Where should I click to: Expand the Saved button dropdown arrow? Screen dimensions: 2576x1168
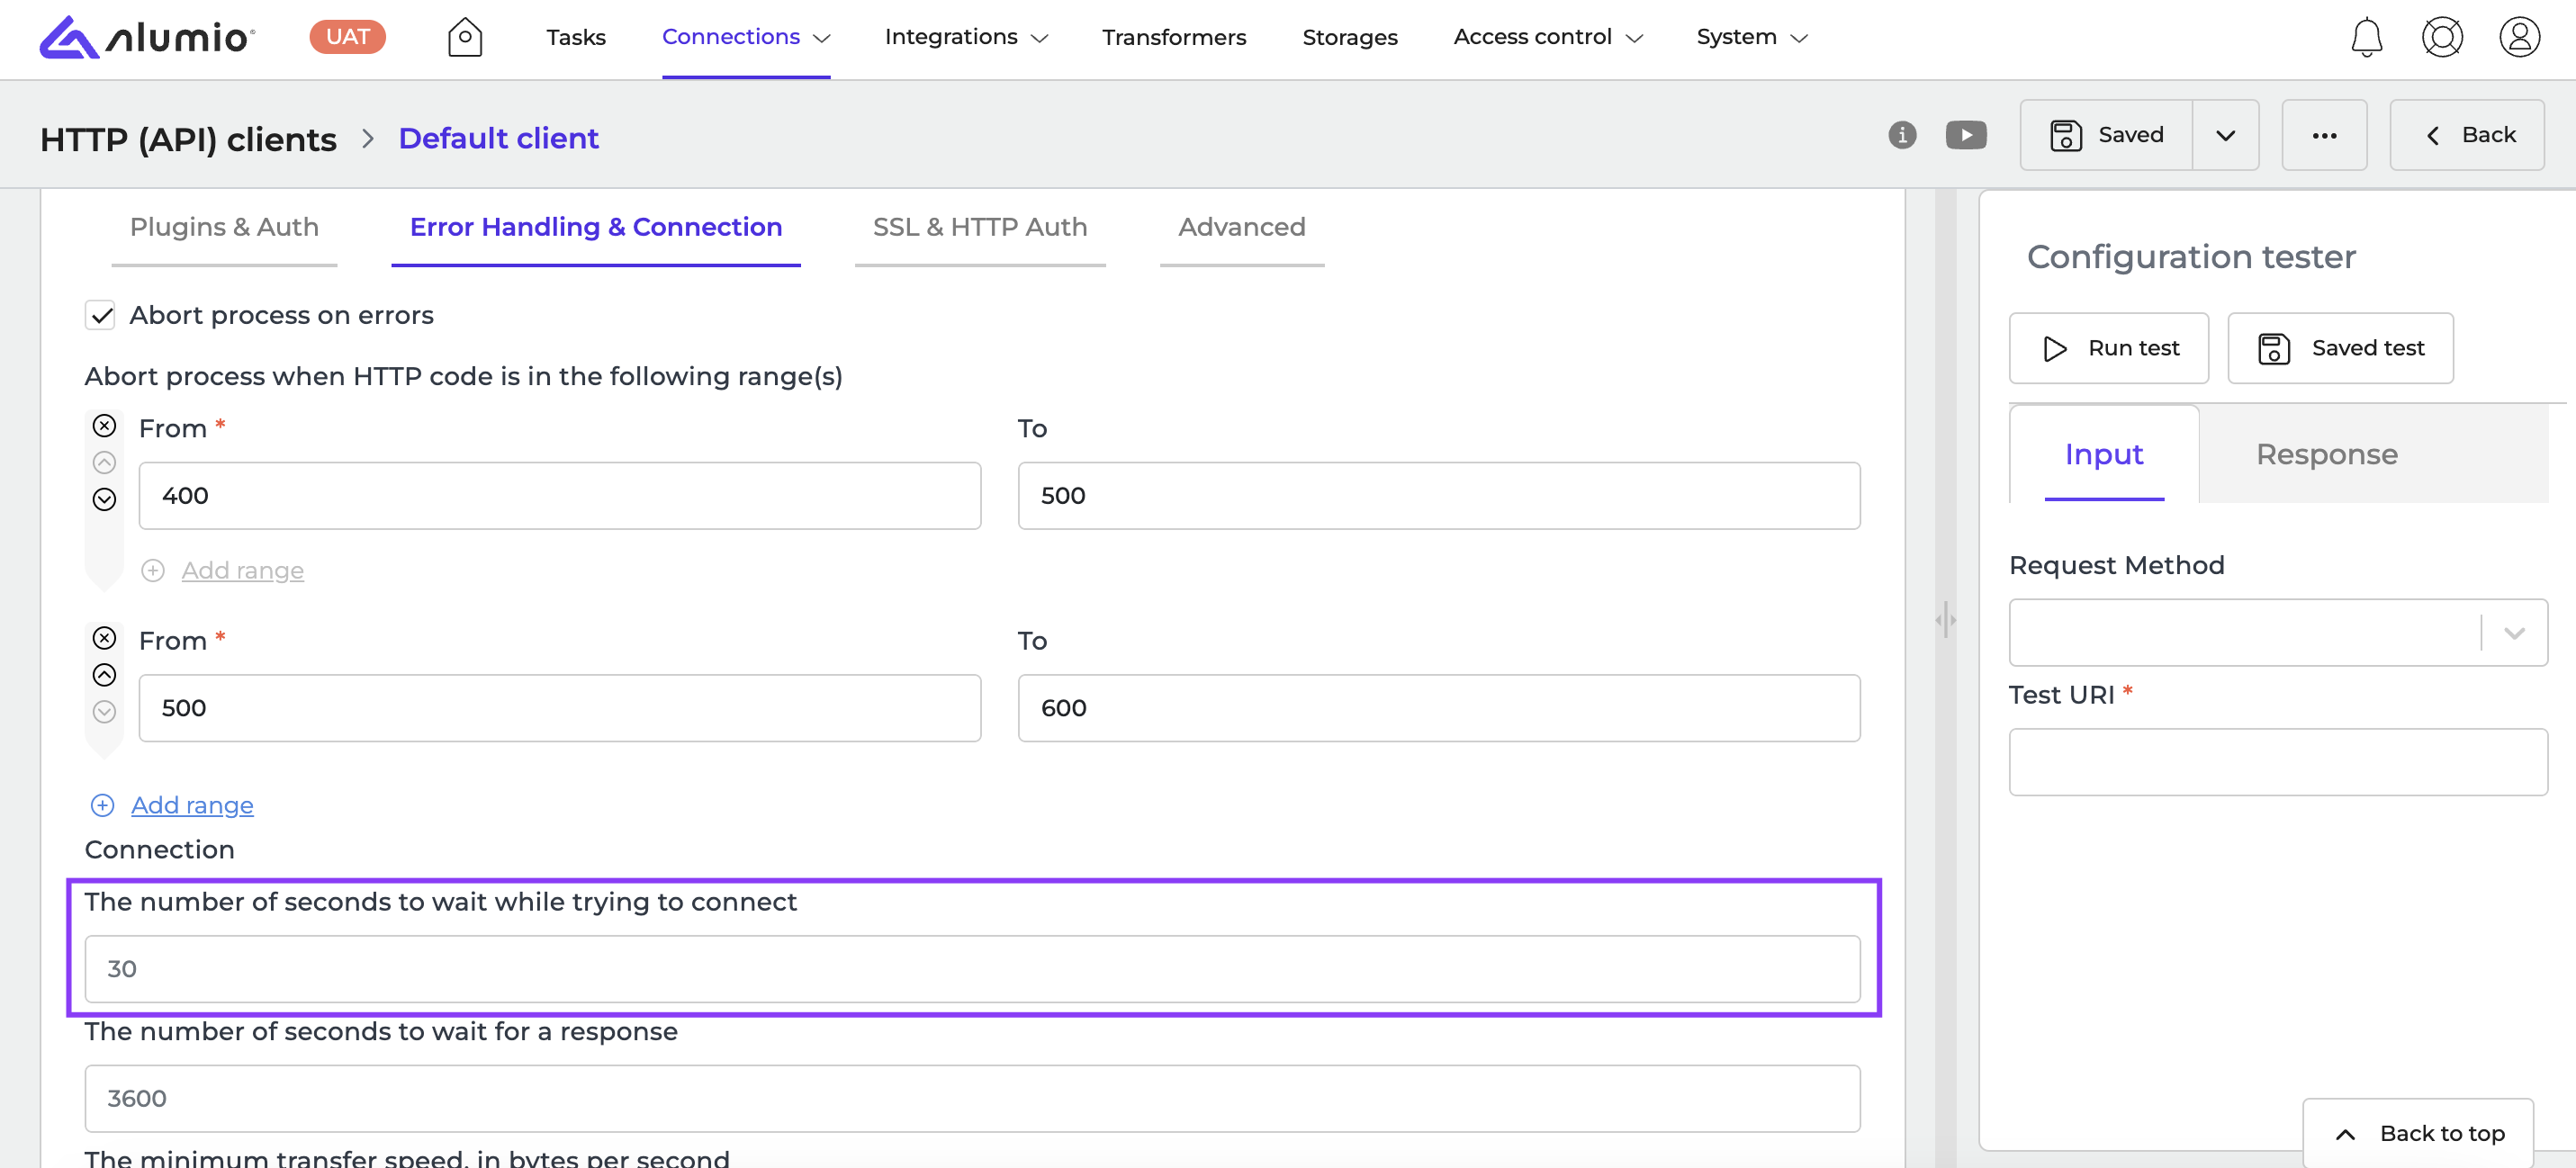click(2225, 135)
